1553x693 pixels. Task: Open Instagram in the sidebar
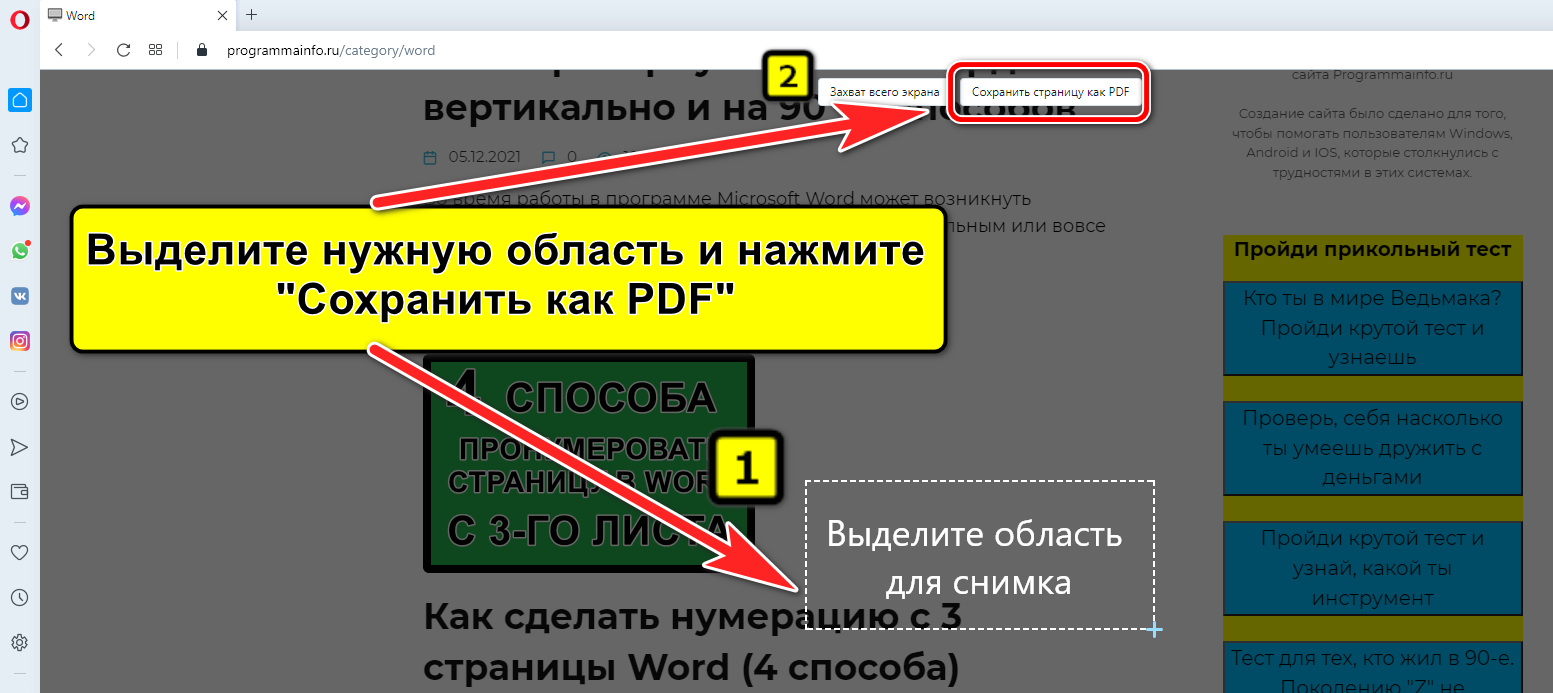19,341
